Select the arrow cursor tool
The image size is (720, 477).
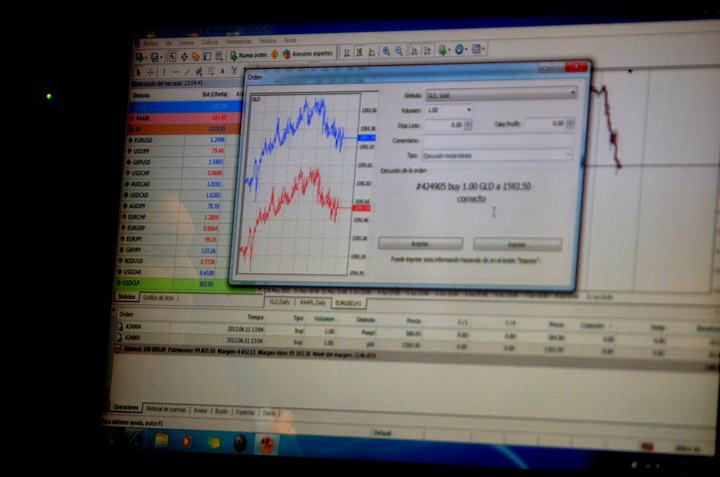point(139,72)
